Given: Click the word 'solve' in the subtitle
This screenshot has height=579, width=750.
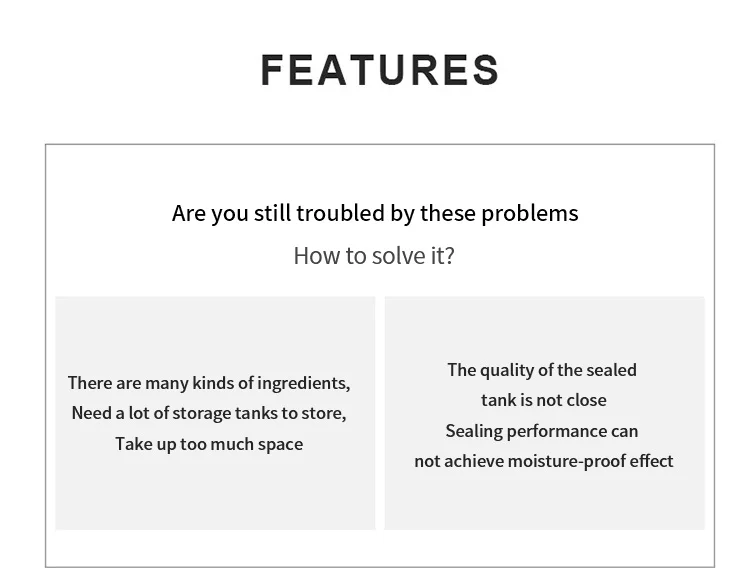Looking at the screenshot, I should pyautogui.click(x=399, y=256).
